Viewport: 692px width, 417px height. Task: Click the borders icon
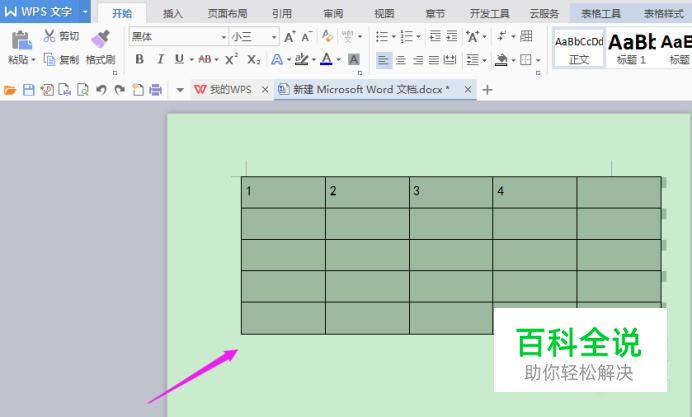[525, 60]
